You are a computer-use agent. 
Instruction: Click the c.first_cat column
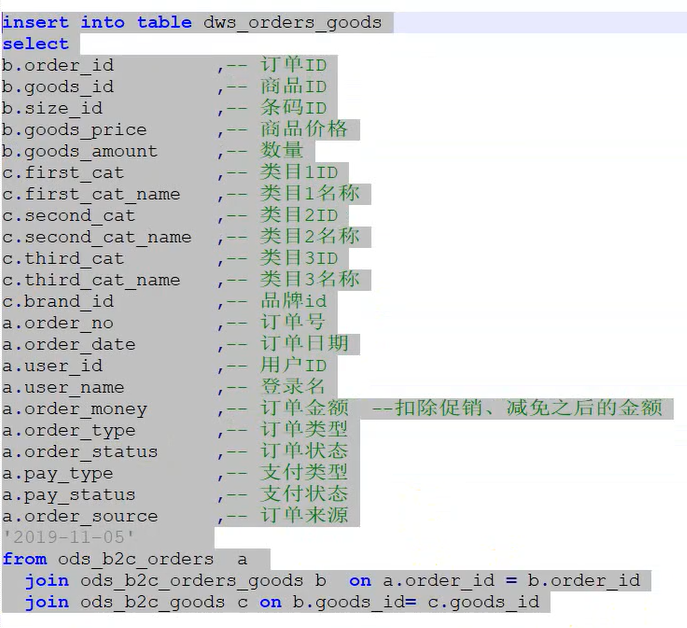(x=63, y=173)
